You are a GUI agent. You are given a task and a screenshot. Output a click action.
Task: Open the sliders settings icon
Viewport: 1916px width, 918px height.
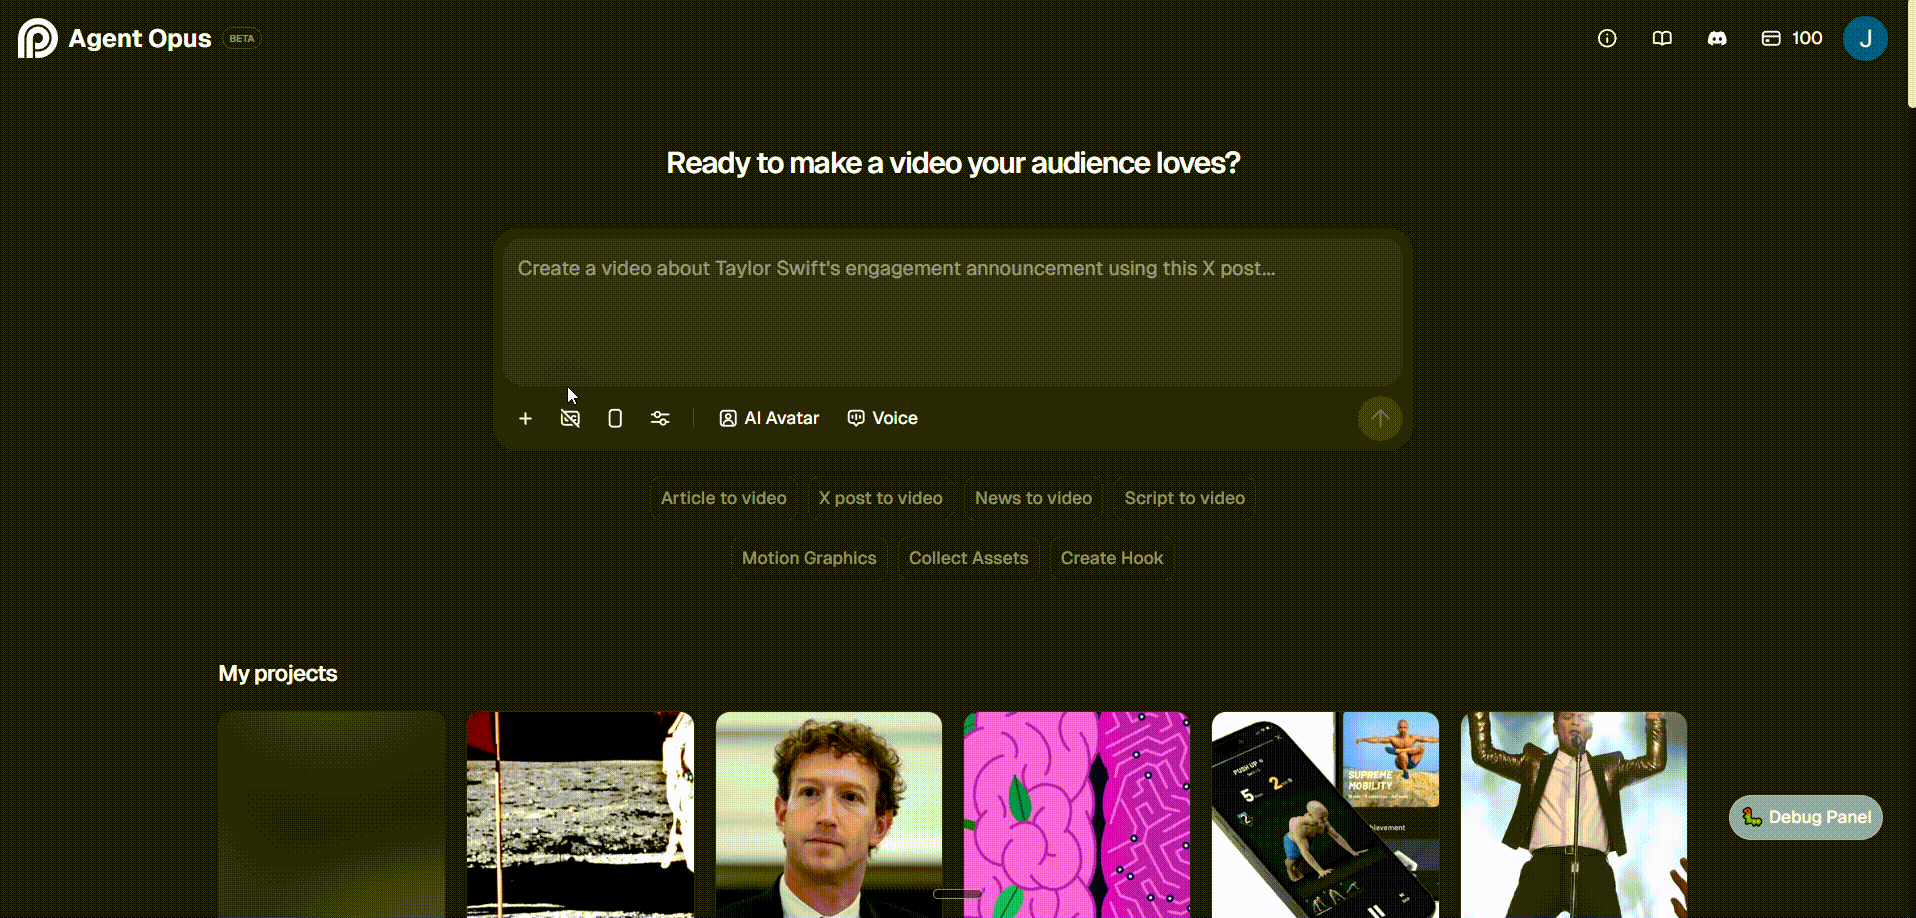click(x=660, y=418)
